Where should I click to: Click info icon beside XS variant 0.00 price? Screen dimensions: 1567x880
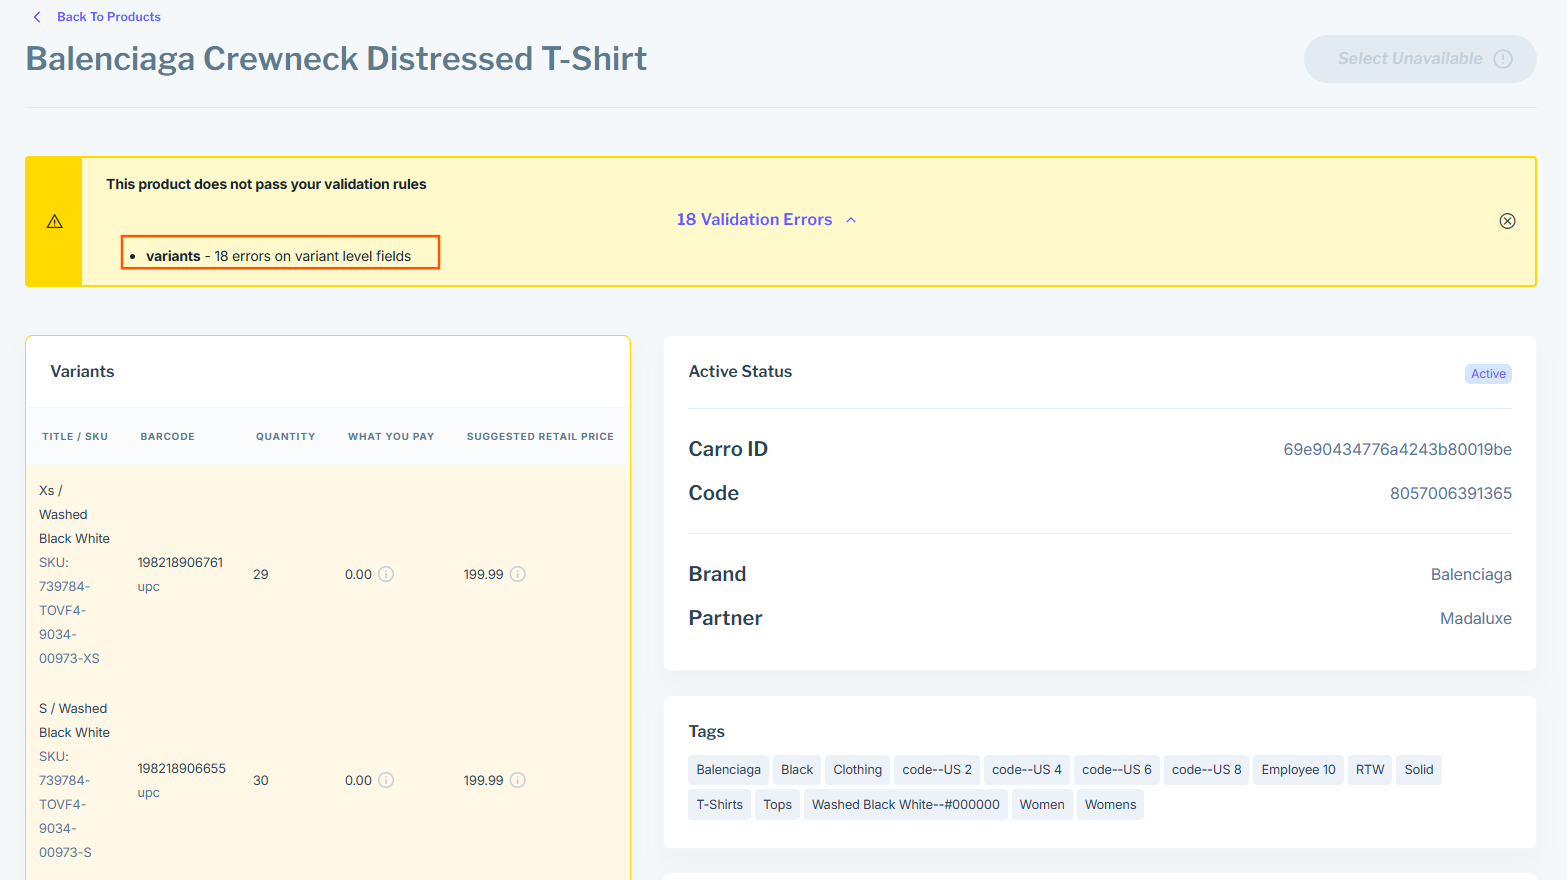pos(386,574)
